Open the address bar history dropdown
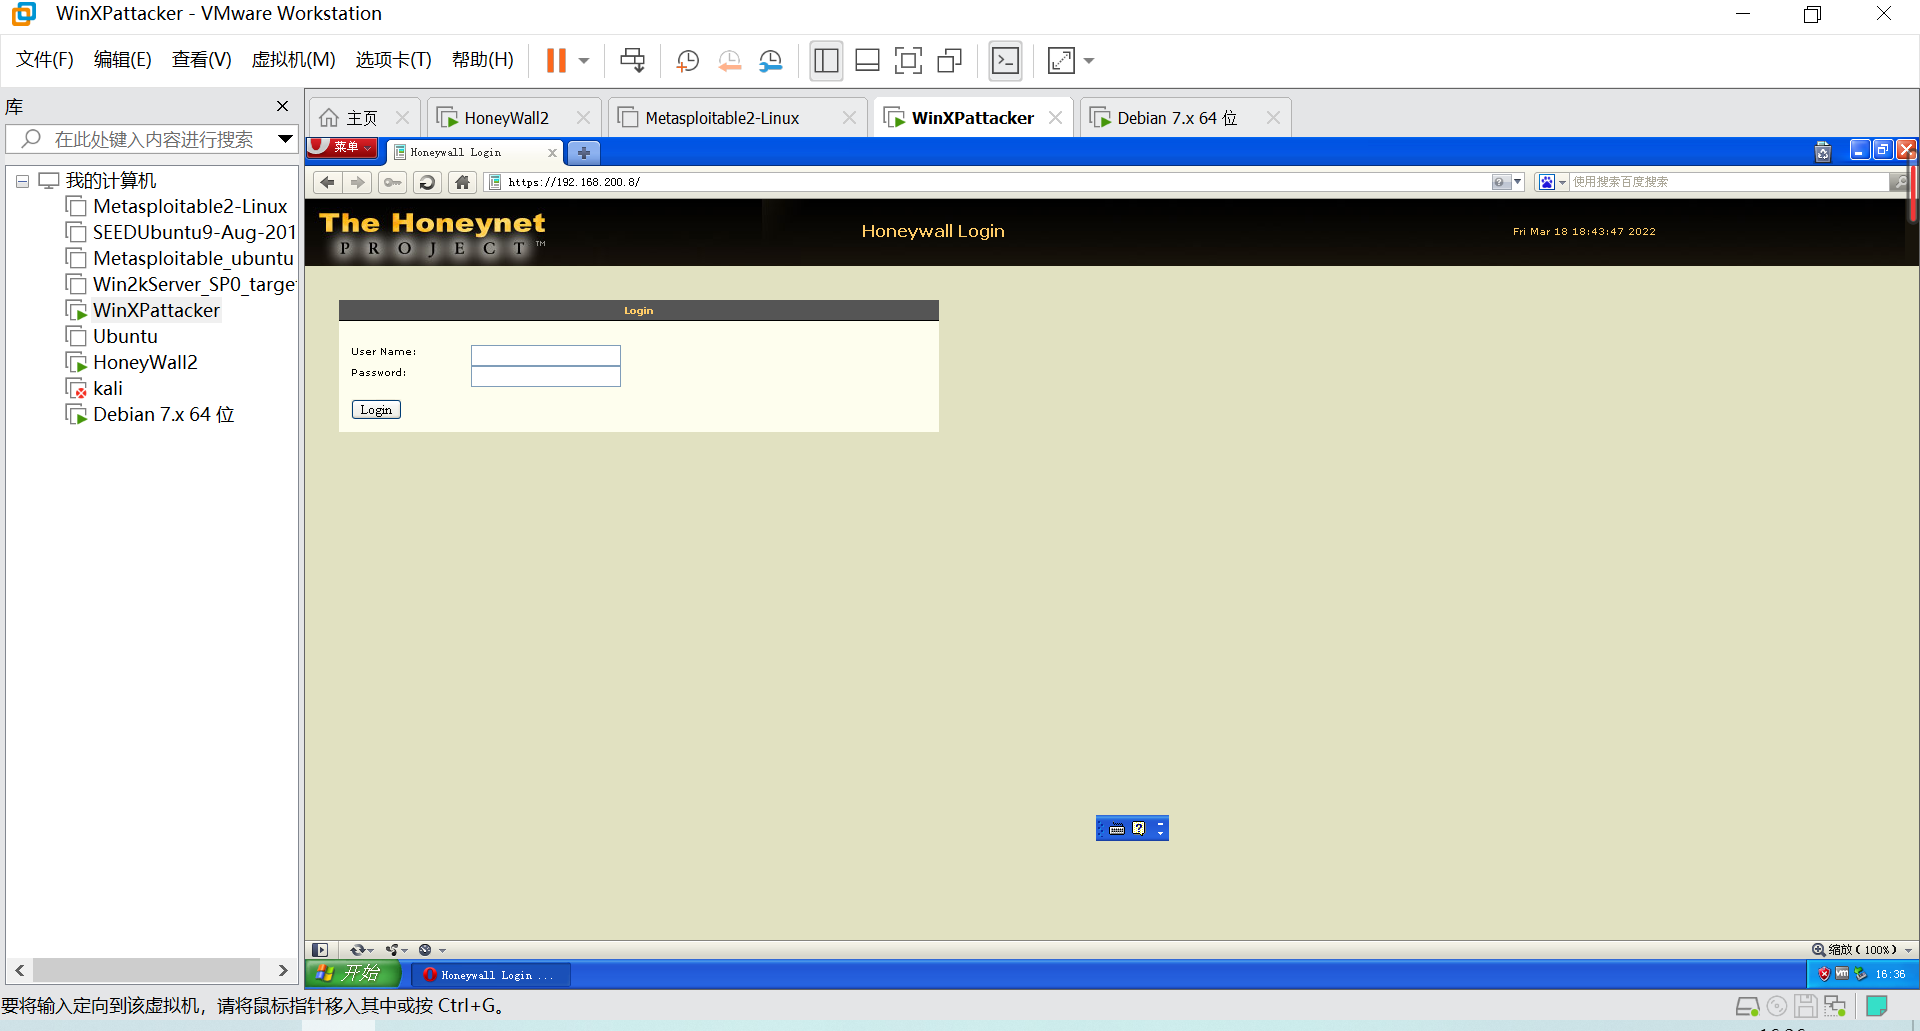Image resolution: width=1920 pixels, height=1031 pixels. tap(1518, 182)
